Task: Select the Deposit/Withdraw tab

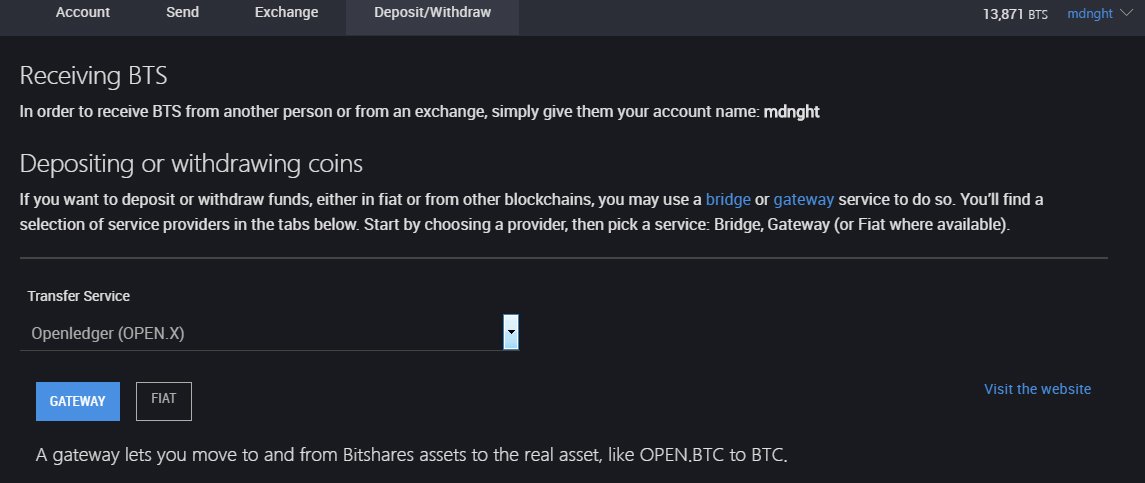Action: (432, 13)
